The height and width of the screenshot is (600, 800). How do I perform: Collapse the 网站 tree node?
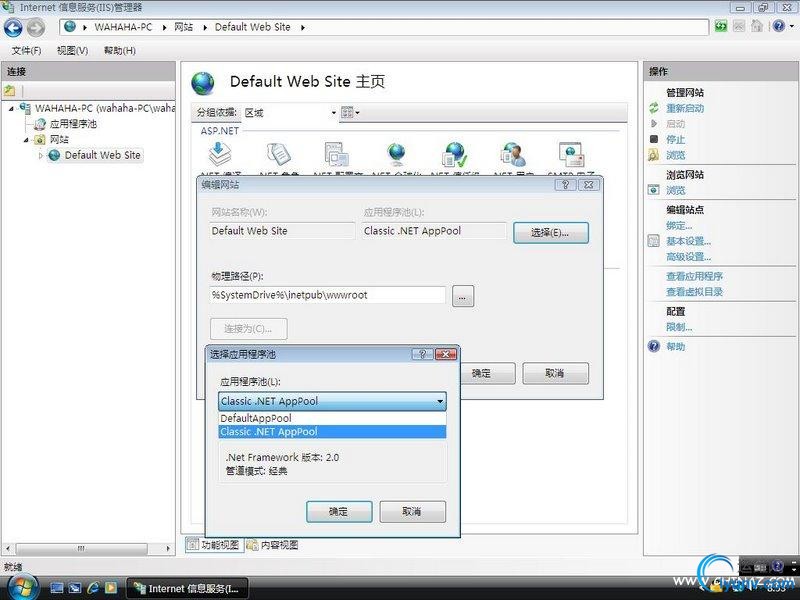[26, 140]
